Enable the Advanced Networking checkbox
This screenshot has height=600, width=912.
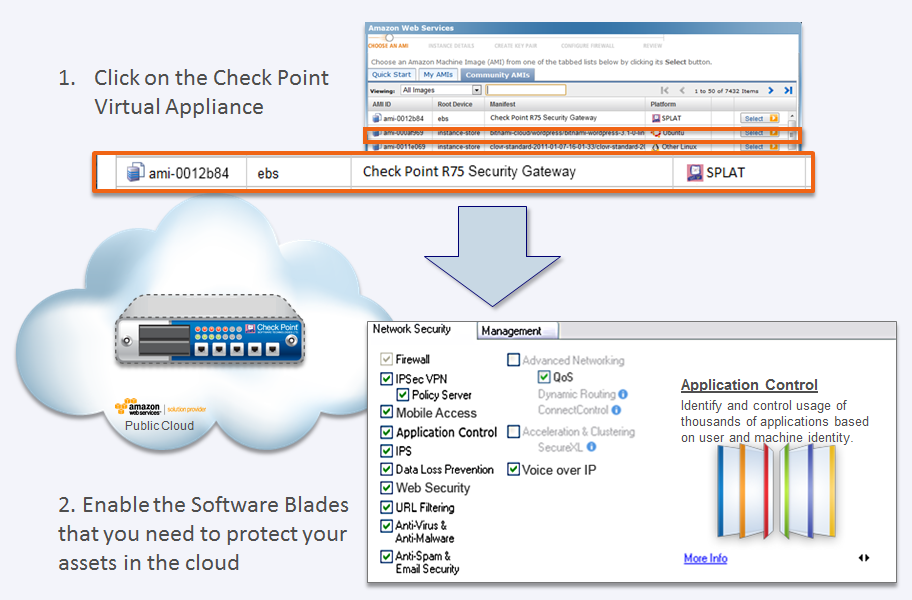[514, 360]
